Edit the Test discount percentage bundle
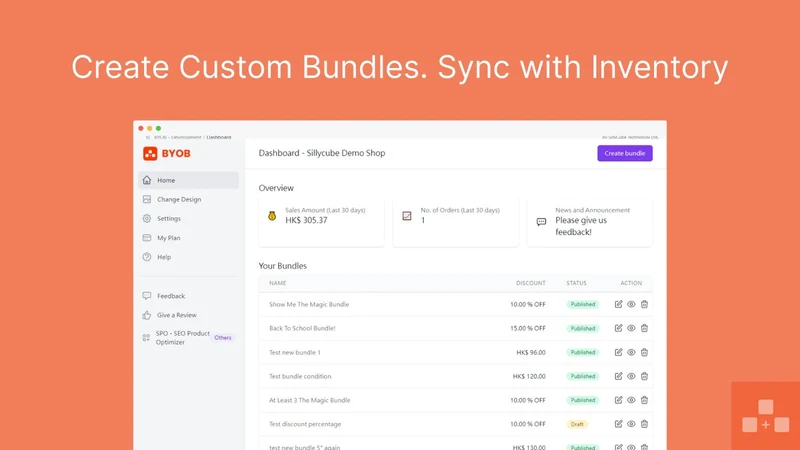The width and height of the screenshot is (800, 450). pos(618,424)
